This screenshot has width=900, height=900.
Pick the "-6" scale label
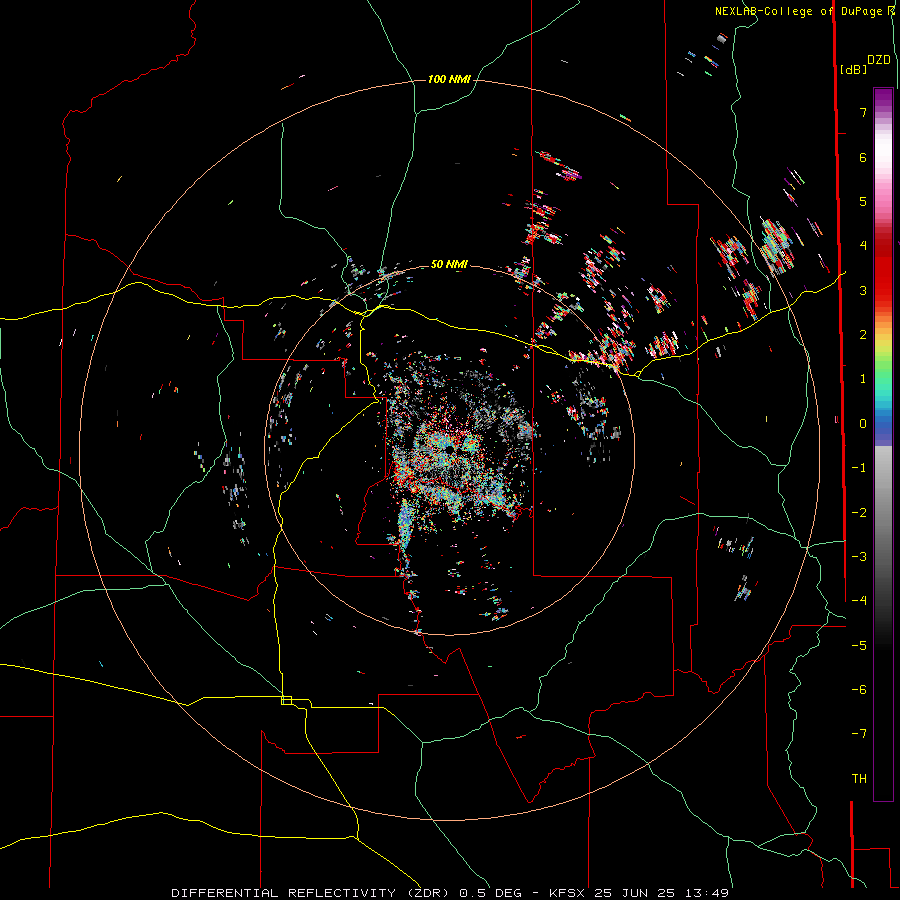click(859, 689)
